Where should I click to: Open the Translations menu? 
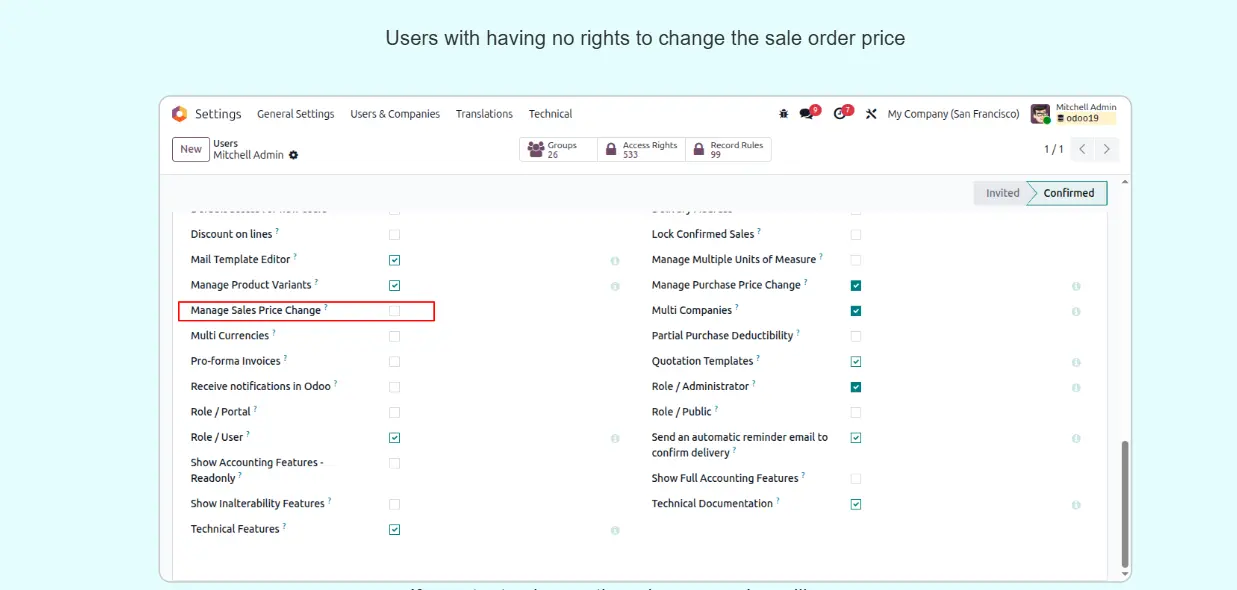[484, 114]
